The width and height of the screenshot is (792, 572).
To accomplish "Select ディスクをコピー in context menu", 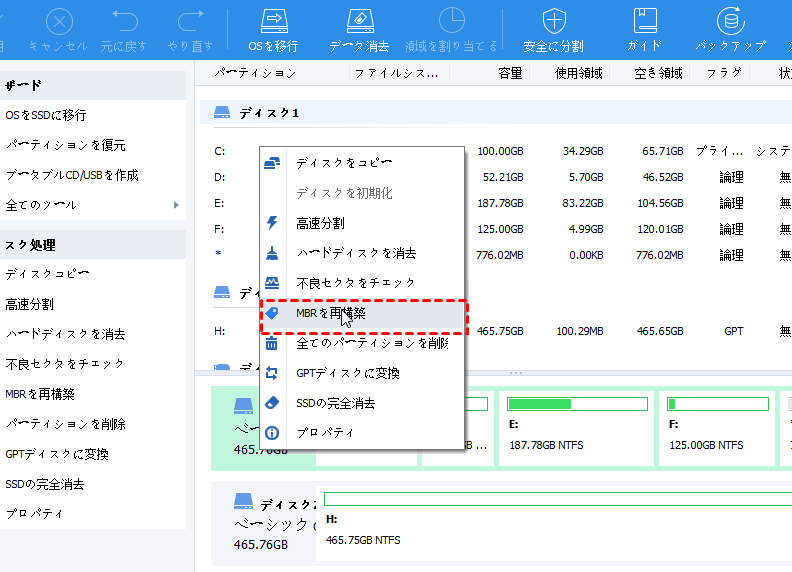I will (362, 163).
